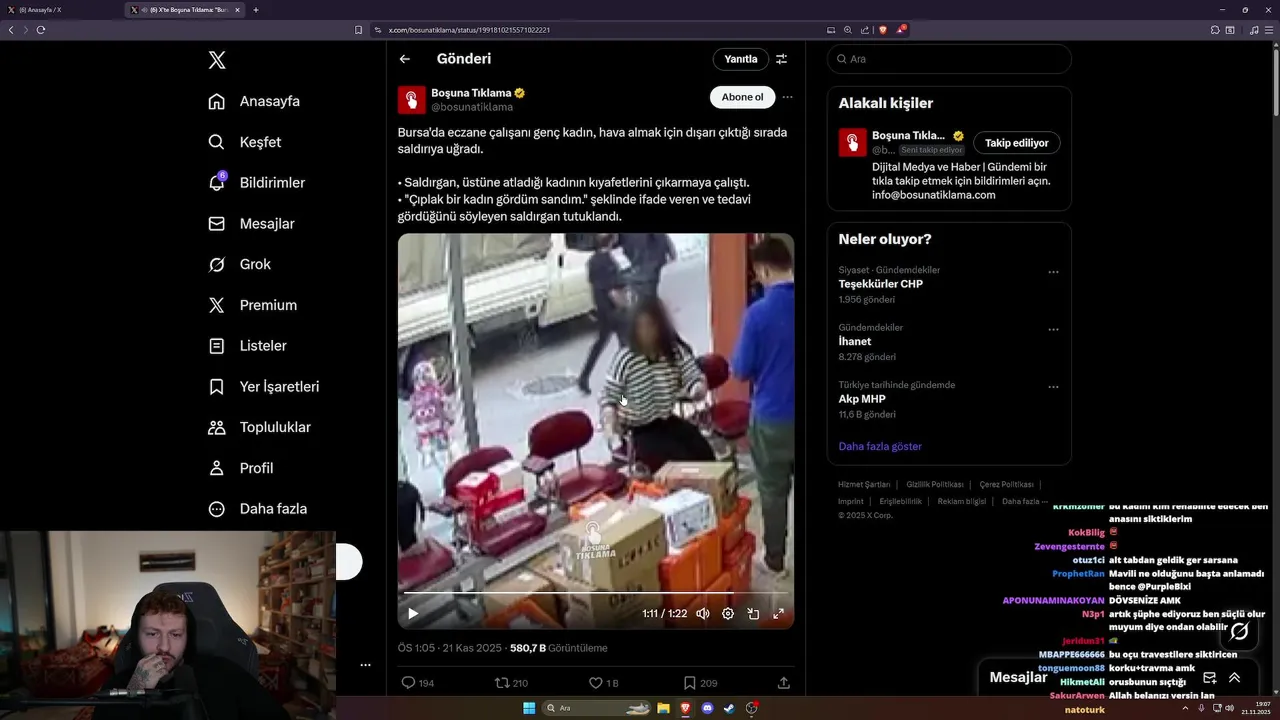Share the post via share icon
Image resolution: width=1280 pixels, height=720 pixels.
pyautogui.click(x=784, y=683)
